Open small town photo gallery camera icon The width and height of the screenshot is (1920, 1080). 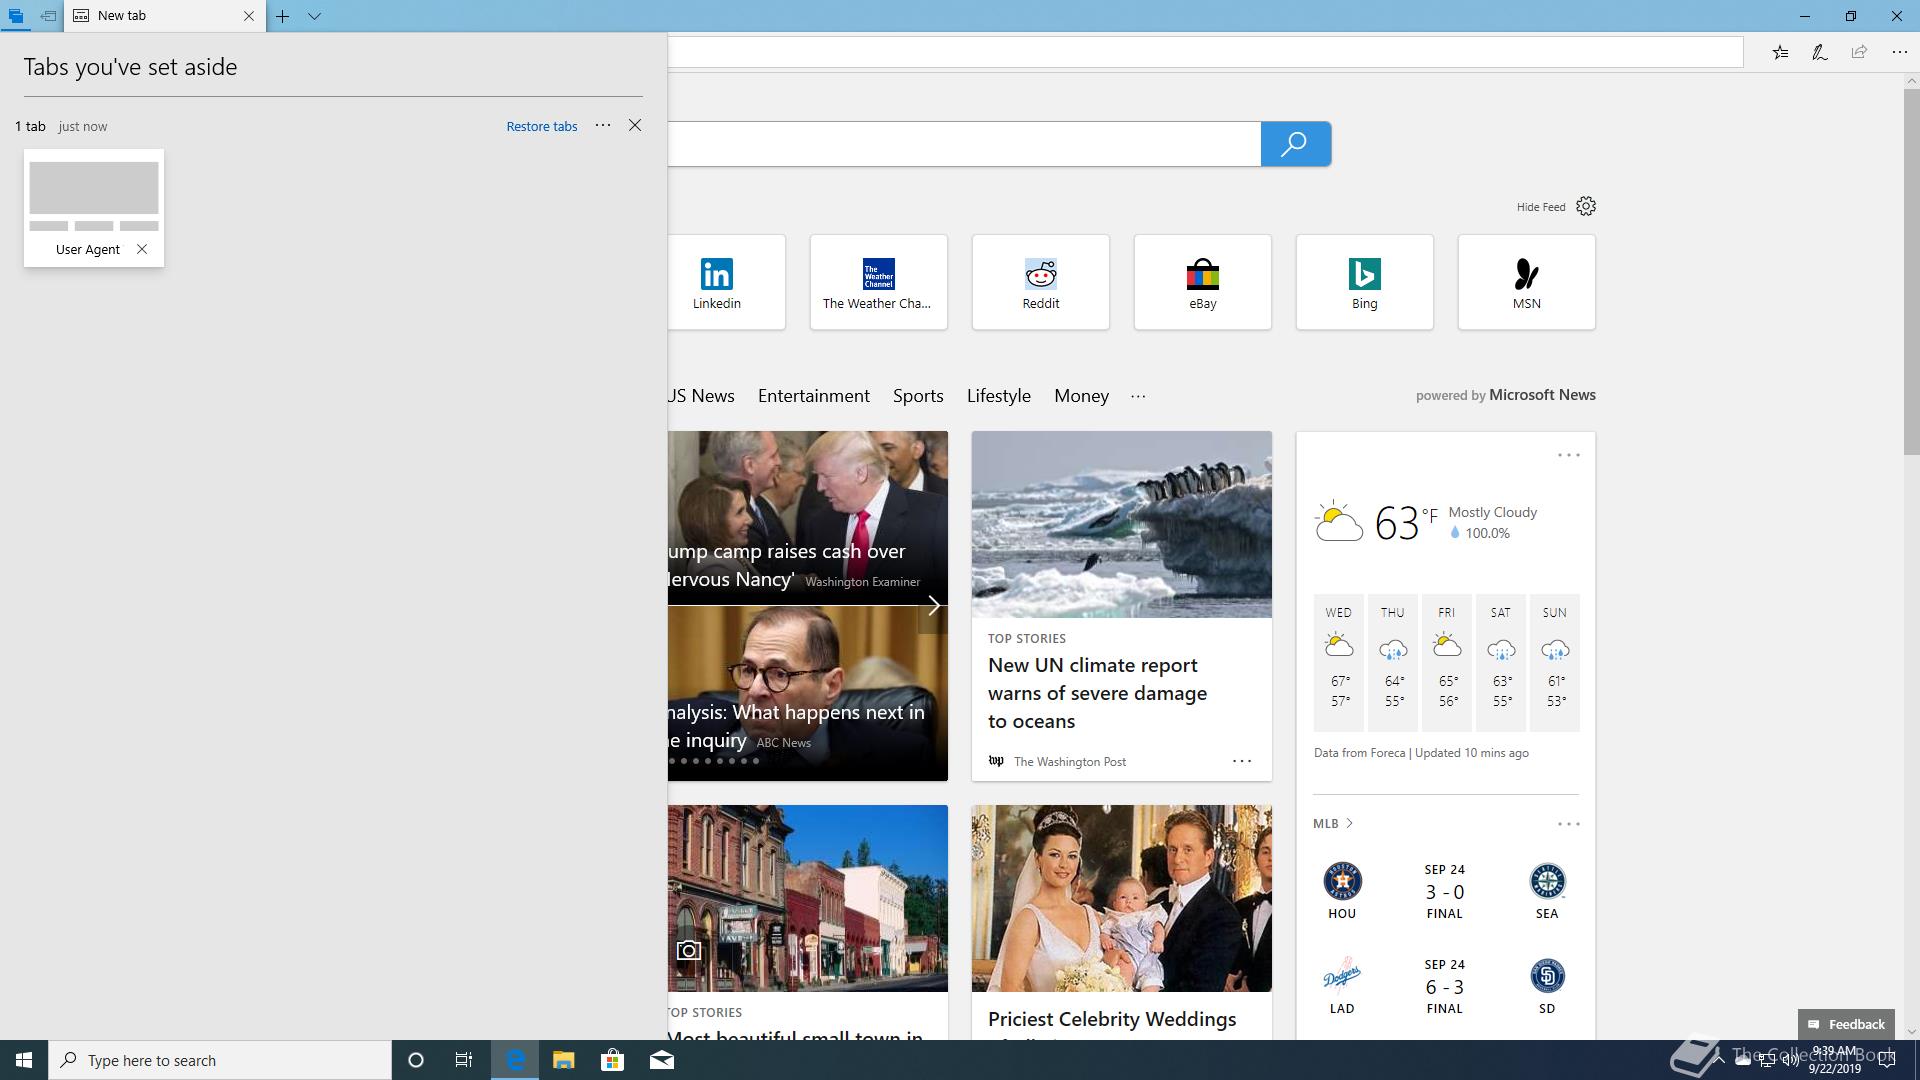(689, 950)
